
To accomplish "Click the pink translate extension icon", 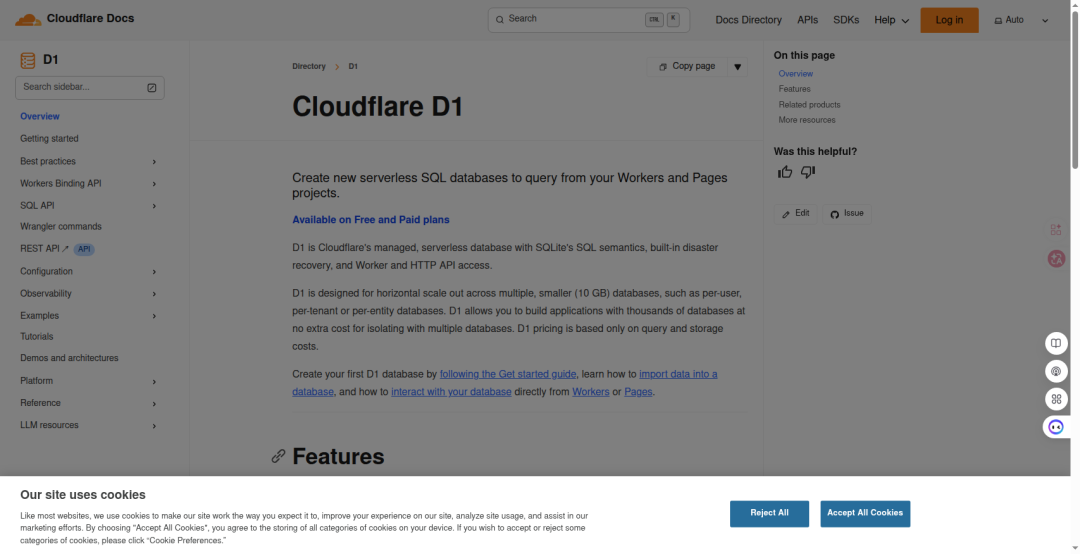I will click(1056, 258).
